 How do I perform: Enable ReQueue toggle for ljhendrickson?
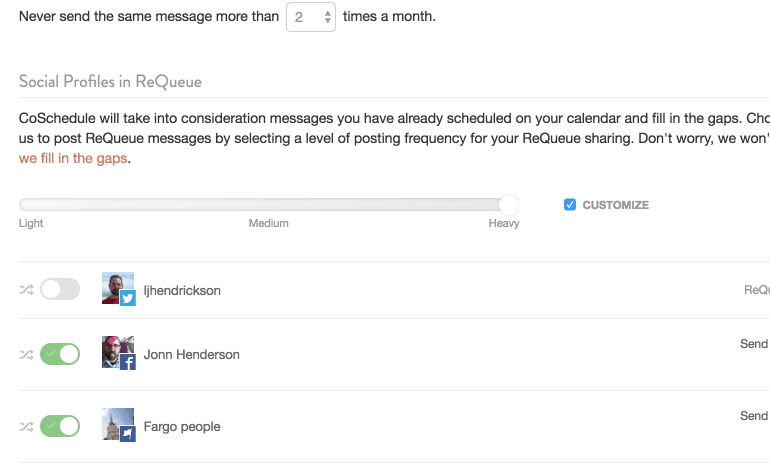pos(60,290)
